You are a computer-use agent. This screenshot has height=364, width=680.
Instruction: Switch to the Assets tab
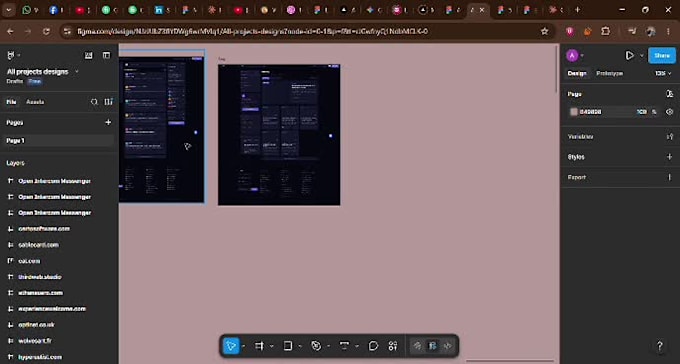(x=35, y=102)
